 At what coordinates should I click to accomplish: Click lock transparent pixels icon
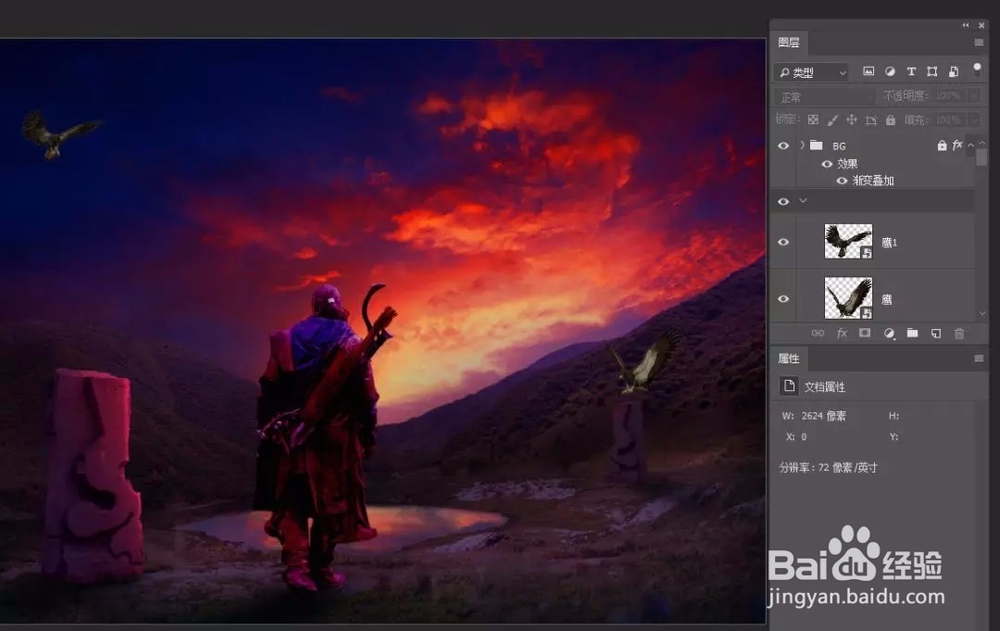coord(813,119)
